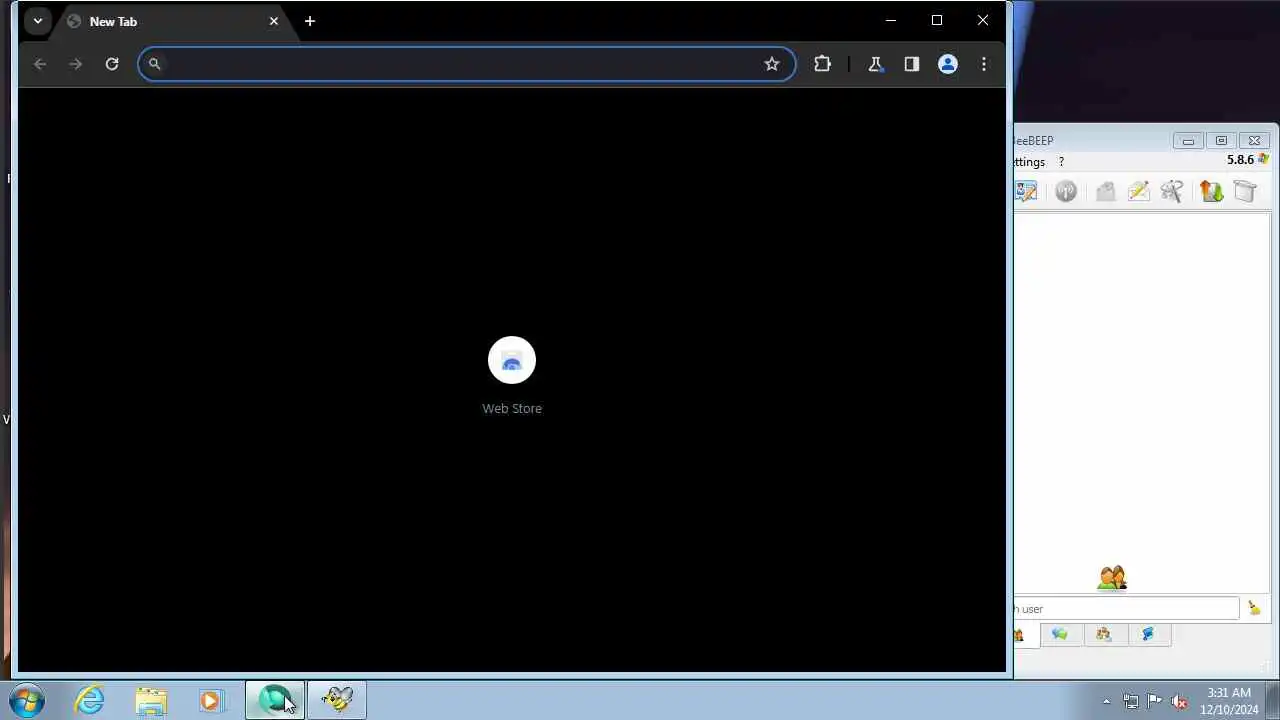Viewport: 1280px width, 720px height.
Task: Open the Action Center flag icon
Action: [1155, 701]
